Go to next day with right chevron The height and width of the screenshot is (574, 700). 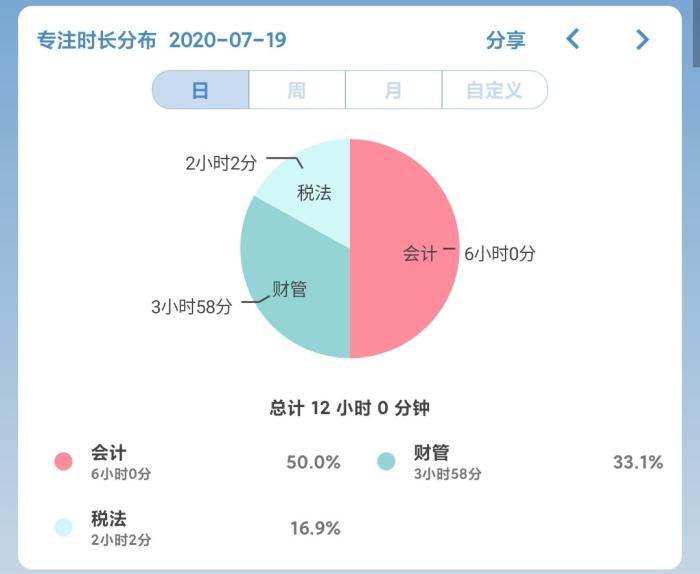click(x=642, y=40)
